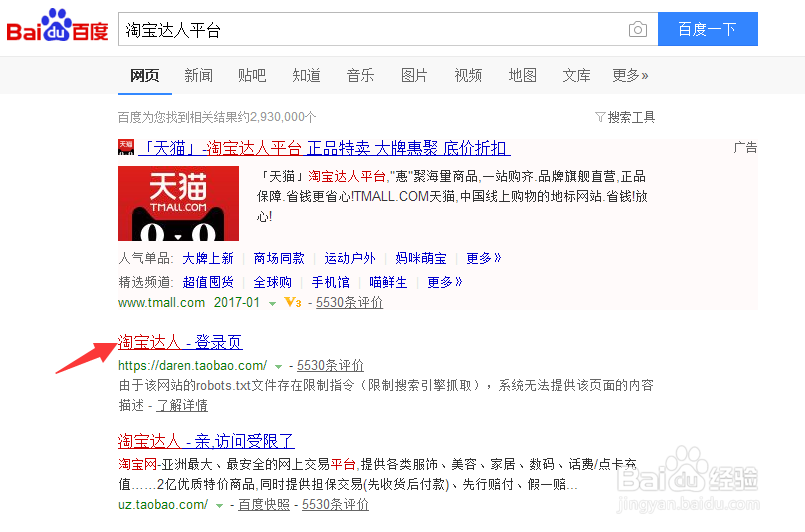The image size is (805, 532).
Task: Open the 商场同款 link
Action: tap(279, 258)
